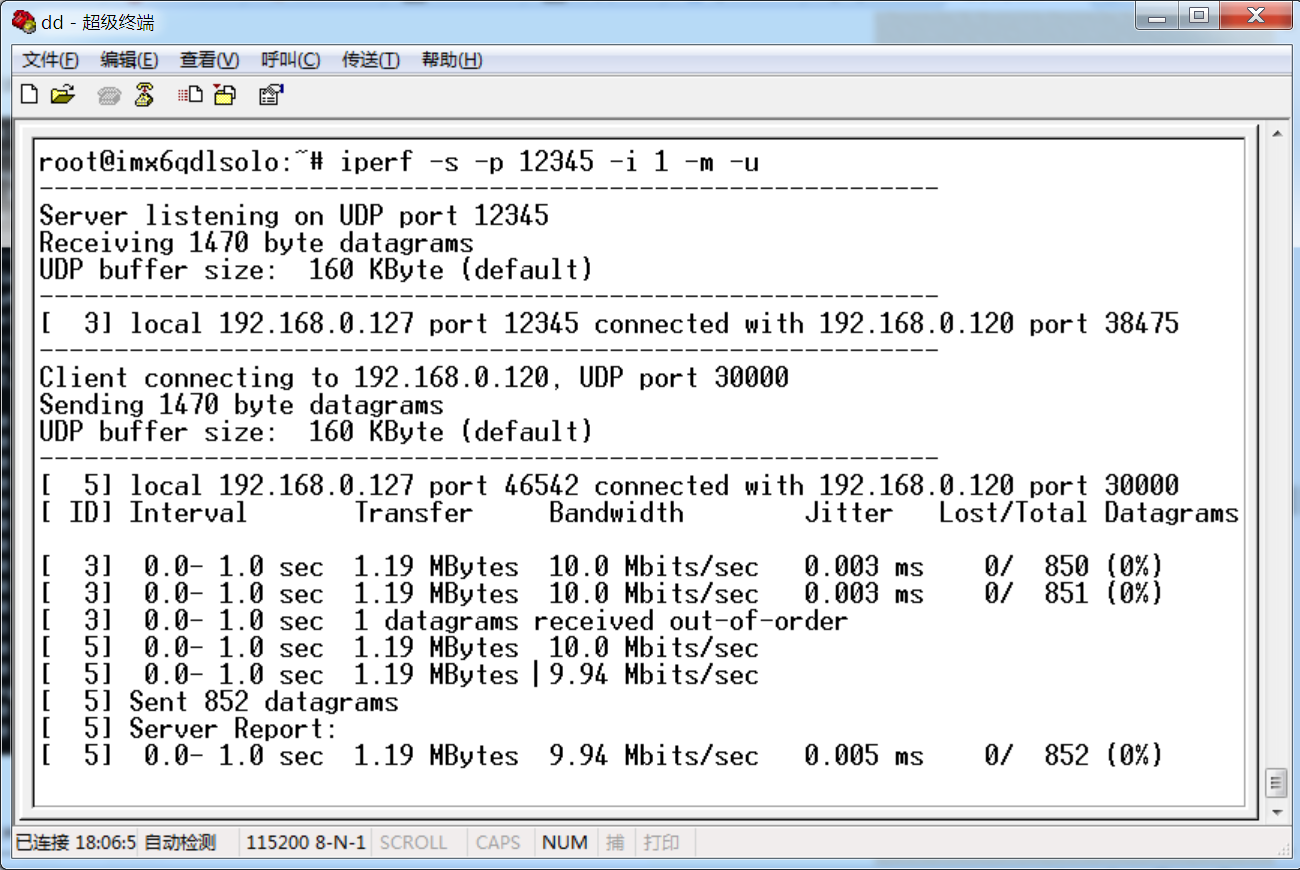
Task: Click the 'Lost/Total' column header text
Action: tap(1013, 513)
